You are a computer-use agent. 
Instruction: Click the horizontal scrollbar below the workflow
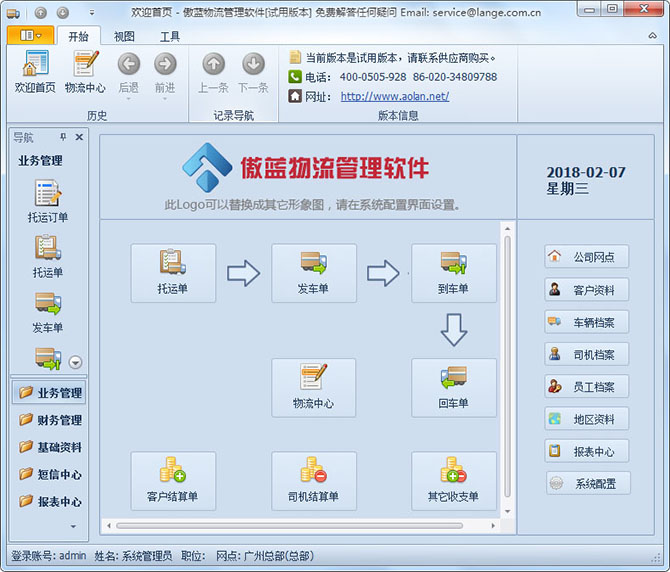point(300,525)
